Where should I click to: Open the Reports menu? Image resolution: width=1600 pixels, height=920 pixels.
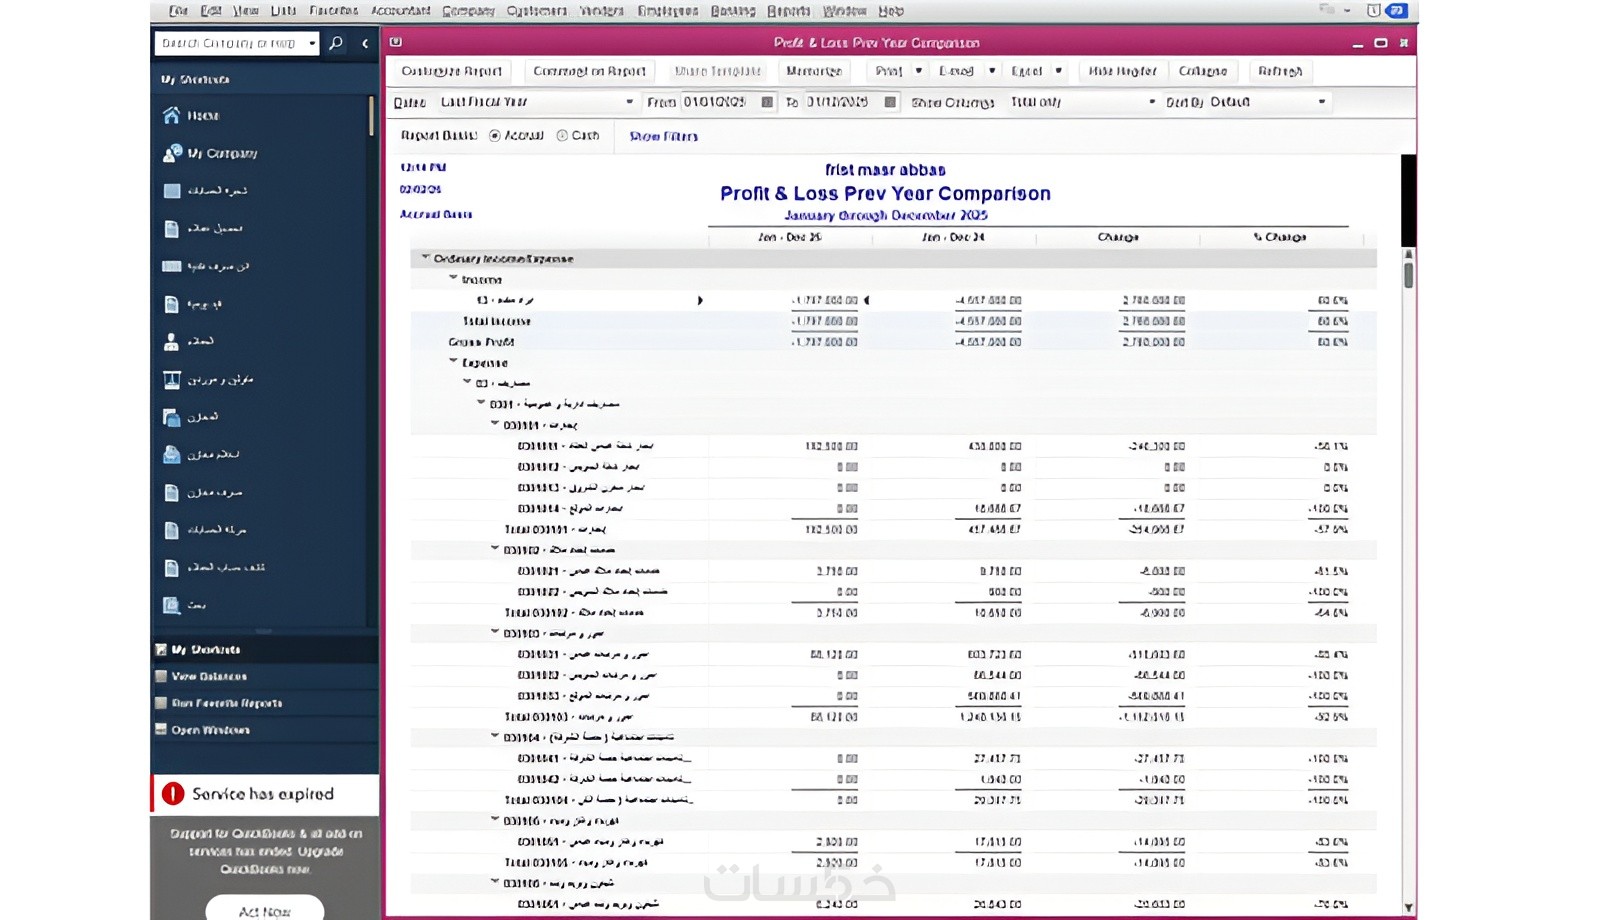(788, 11)
